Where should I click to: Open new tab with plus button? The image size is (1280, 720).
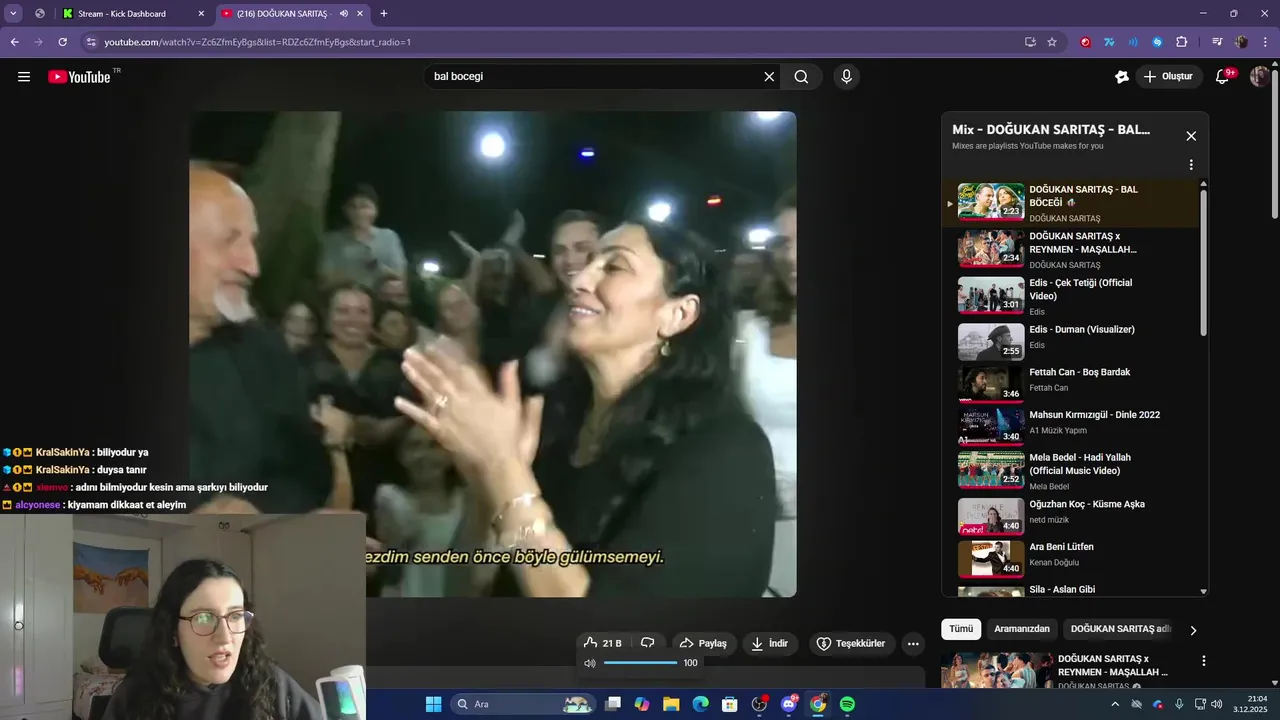(x=384, y=13)
